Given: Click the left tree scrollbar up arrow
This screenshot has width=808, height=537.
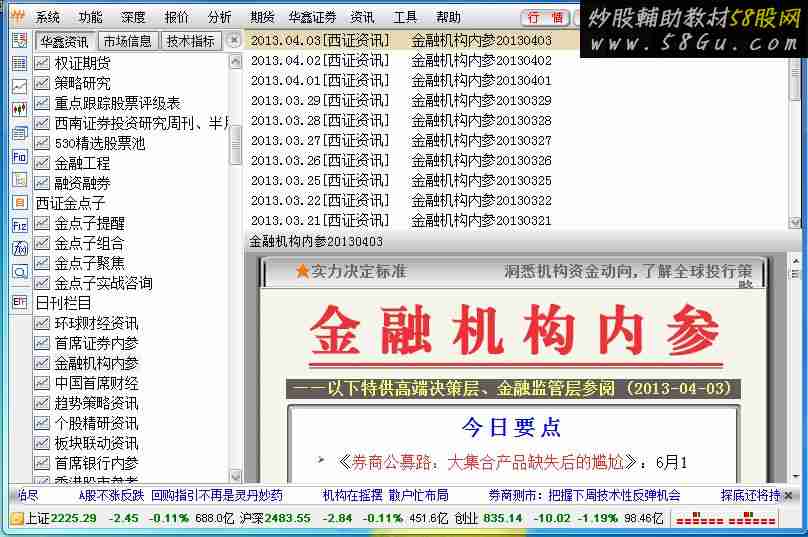Looking at the screenshot, I should pos(235,62).
